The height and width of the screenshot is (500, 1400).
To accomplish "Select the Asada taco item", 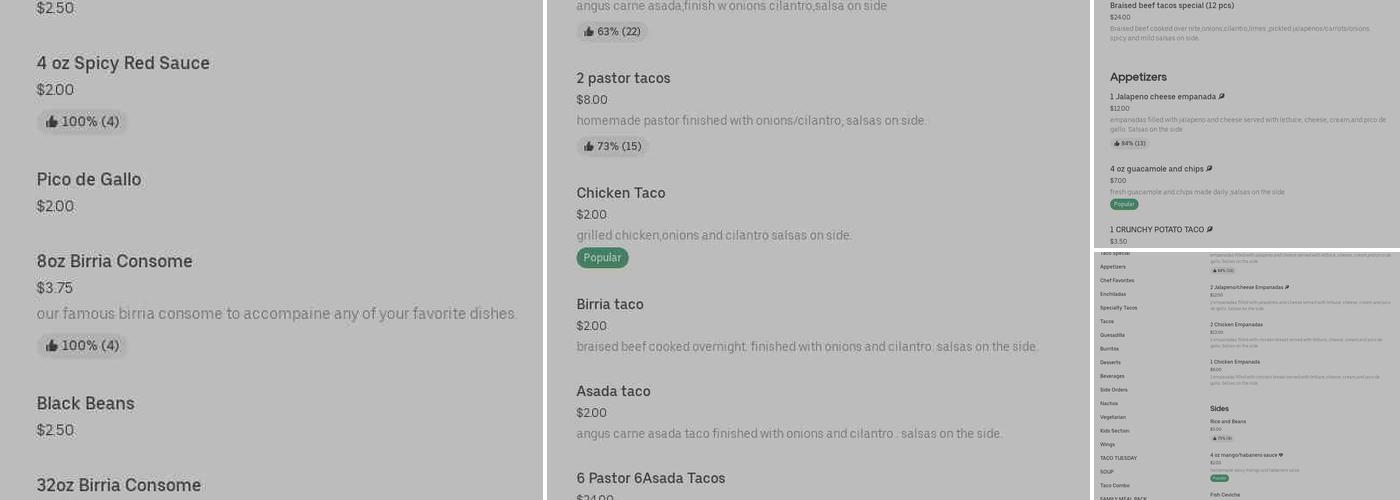I will pos(613,392).
